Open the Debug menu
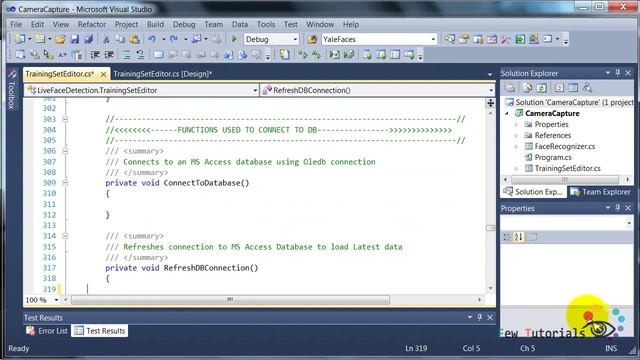Viewport: 640px width, 360px height. pyautogui.click(x=184, y=24)
